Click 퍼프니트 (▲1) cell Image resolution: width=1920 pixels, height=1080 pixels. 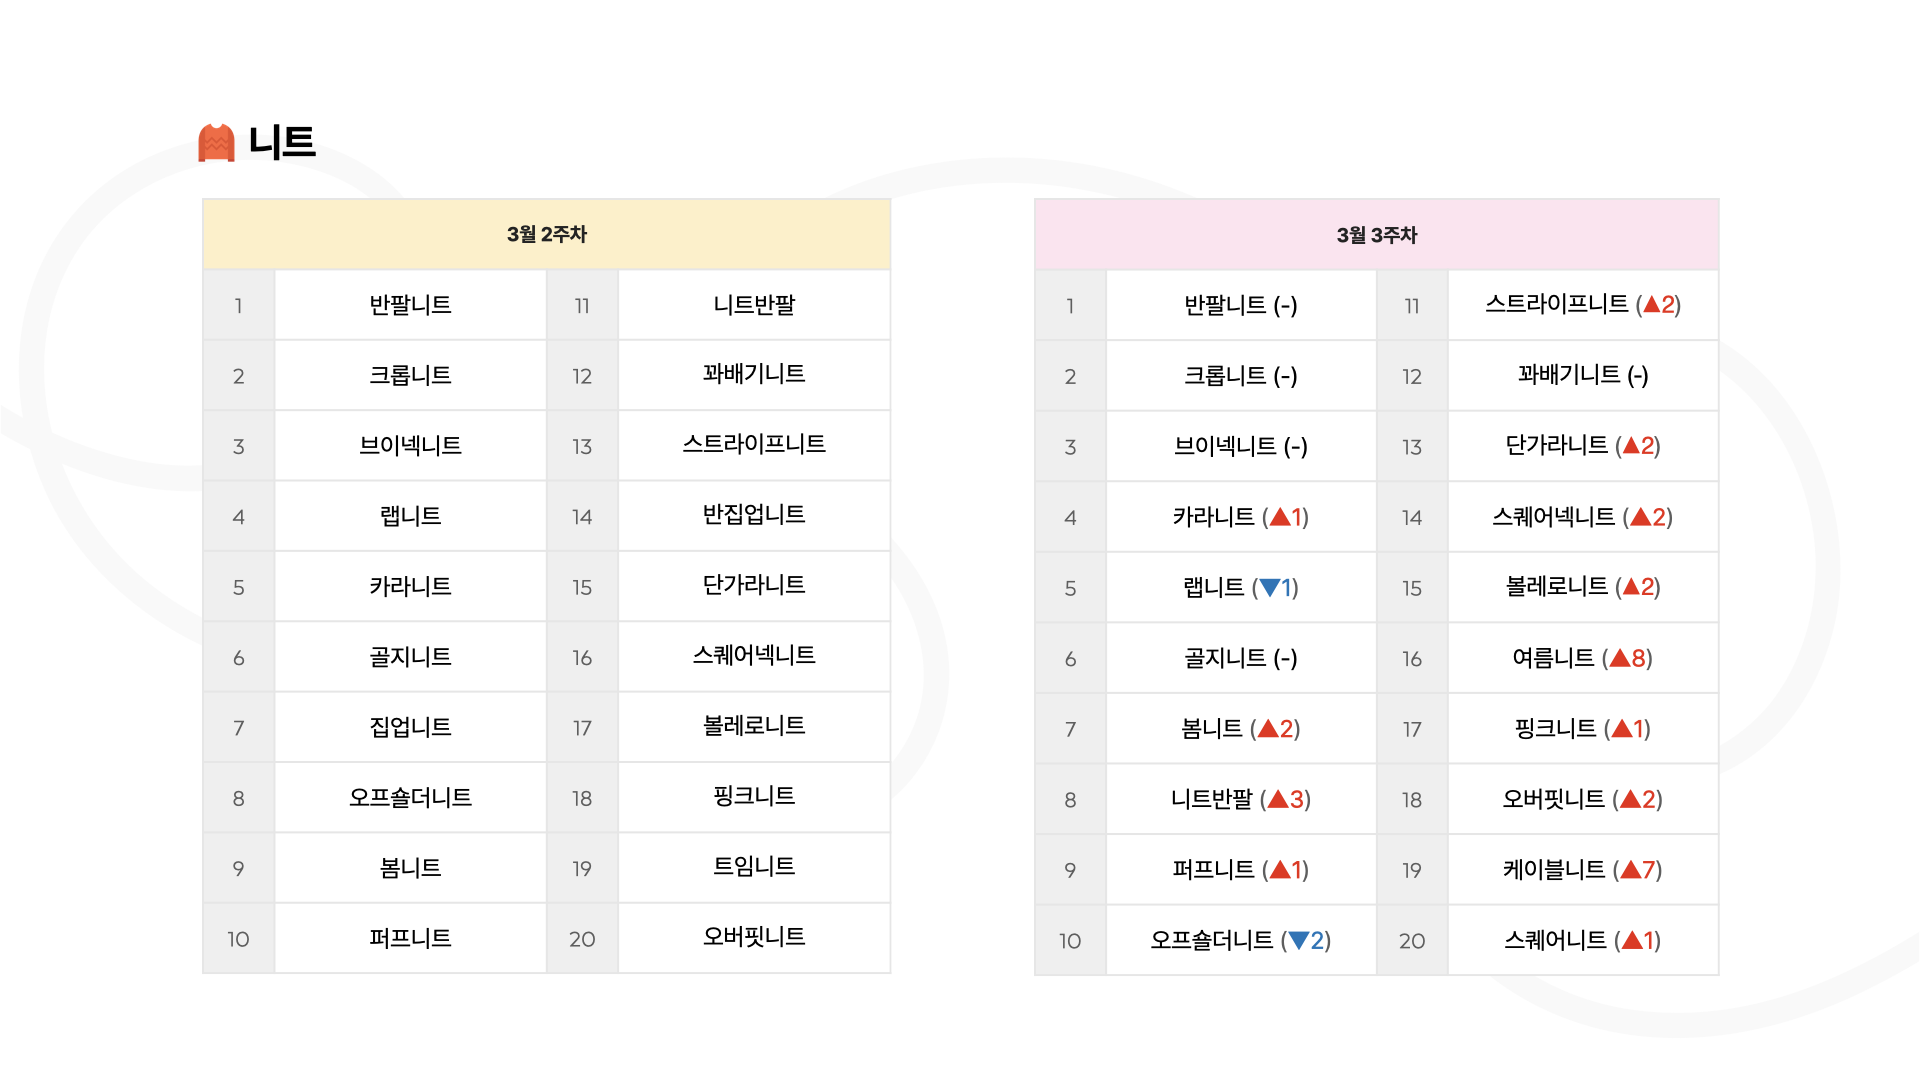1241,870
